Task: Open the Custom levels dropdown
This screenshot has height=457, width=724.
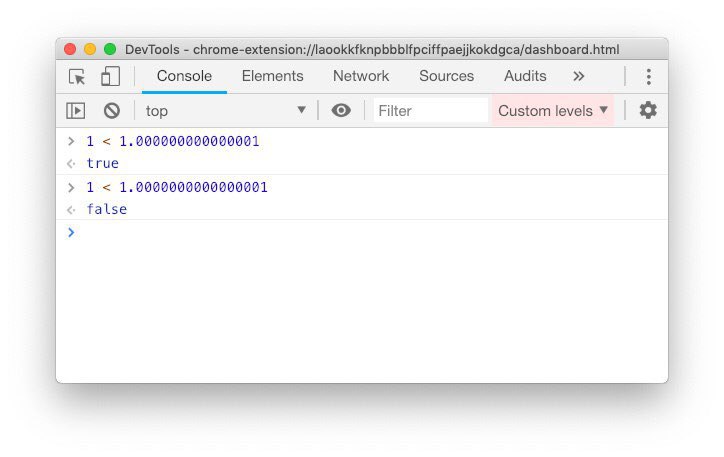Action: (x=553, y=111)
